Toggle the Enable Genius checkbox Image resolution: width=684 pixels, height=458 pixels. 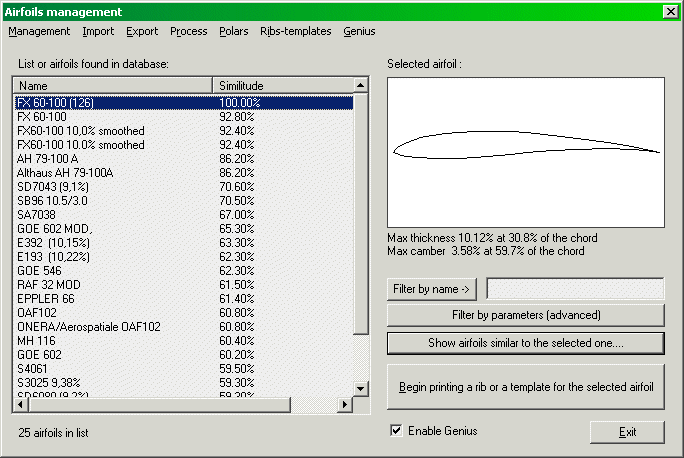397,431
